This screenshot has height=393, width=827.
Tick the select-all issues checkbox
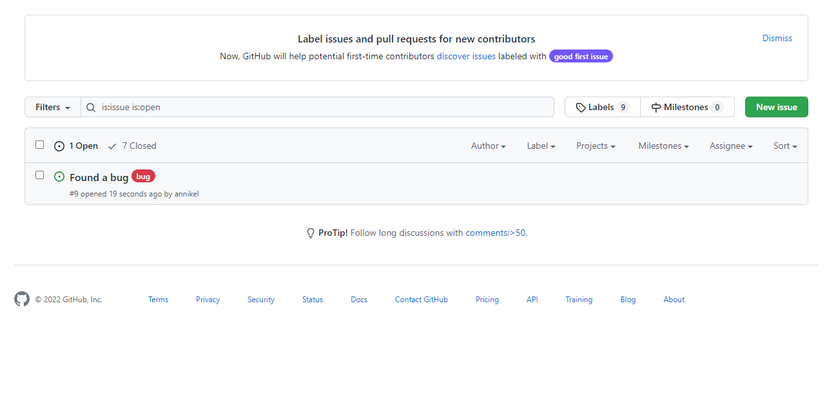(x=40, y=145)
